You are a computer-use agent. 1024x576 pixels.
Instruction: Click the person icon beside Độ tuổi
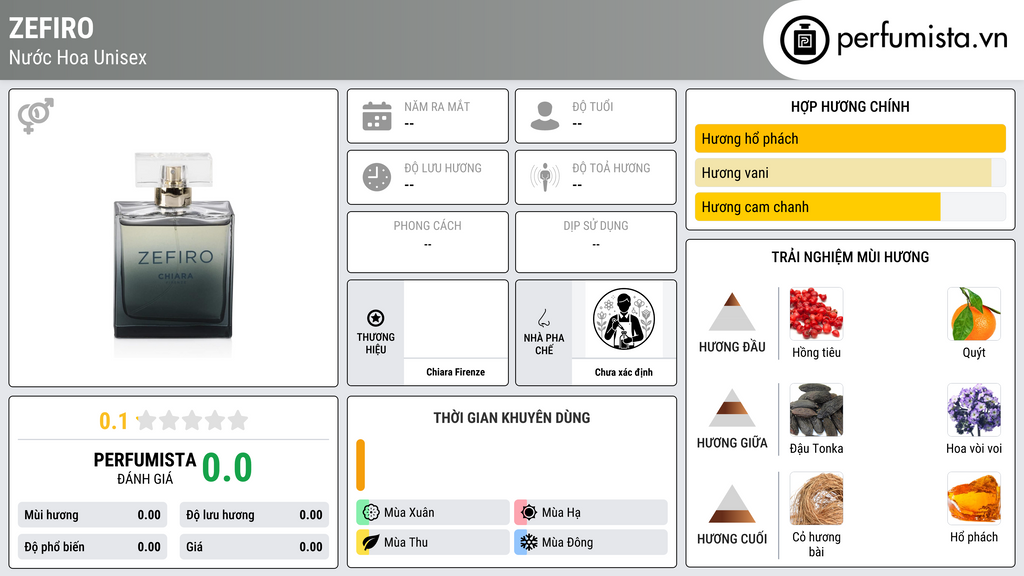[x=545, y=116]
